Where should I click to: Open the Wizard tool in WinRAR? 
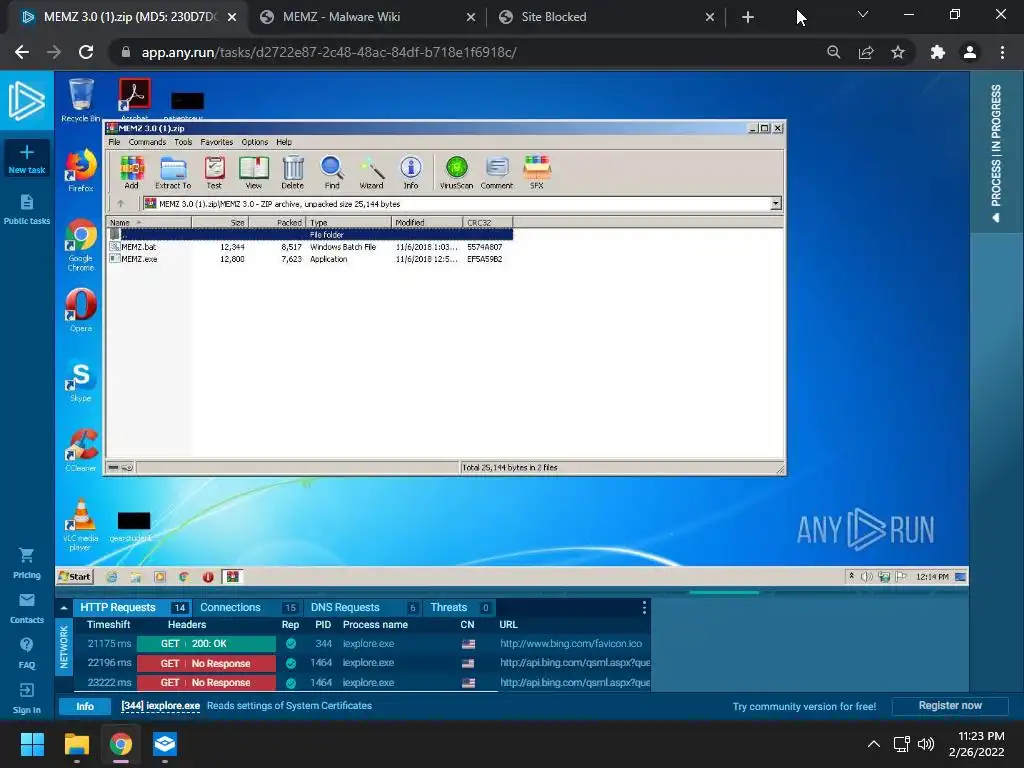tap(372, 172)
